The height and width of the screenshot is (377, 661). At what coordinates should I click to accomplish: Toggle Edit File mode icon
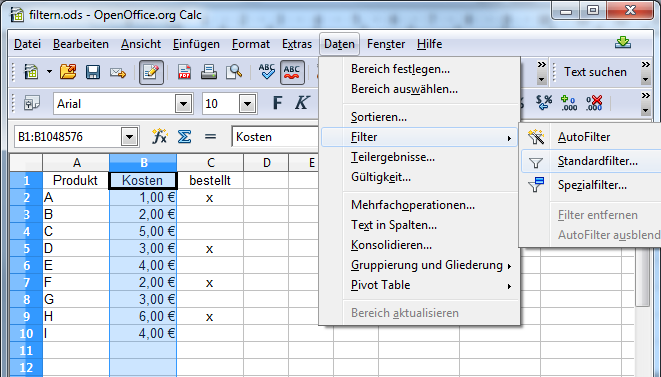tap(151, 72)
